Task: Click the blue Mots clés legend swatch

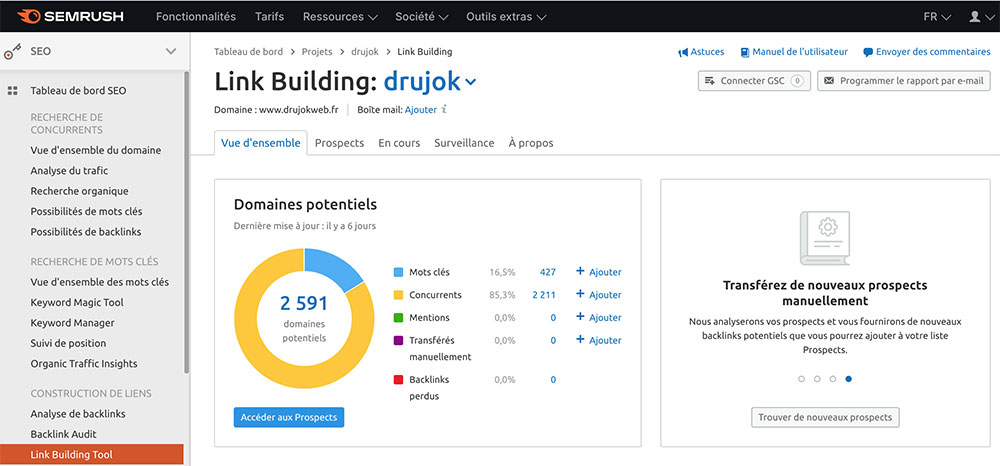Action: [399, 272]
